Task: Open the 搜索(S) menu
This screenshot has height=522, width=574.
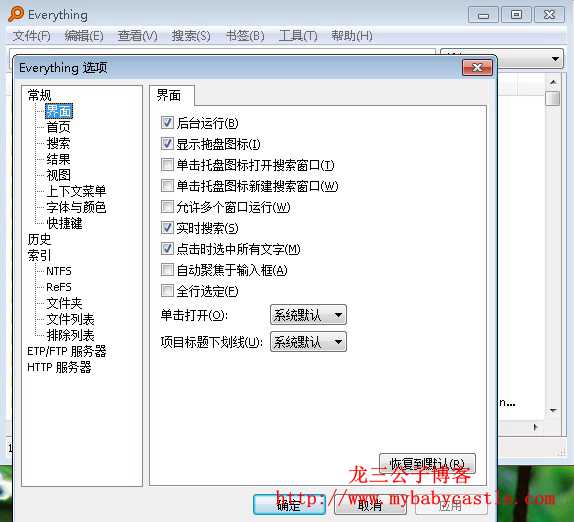Action: point(191,36)
